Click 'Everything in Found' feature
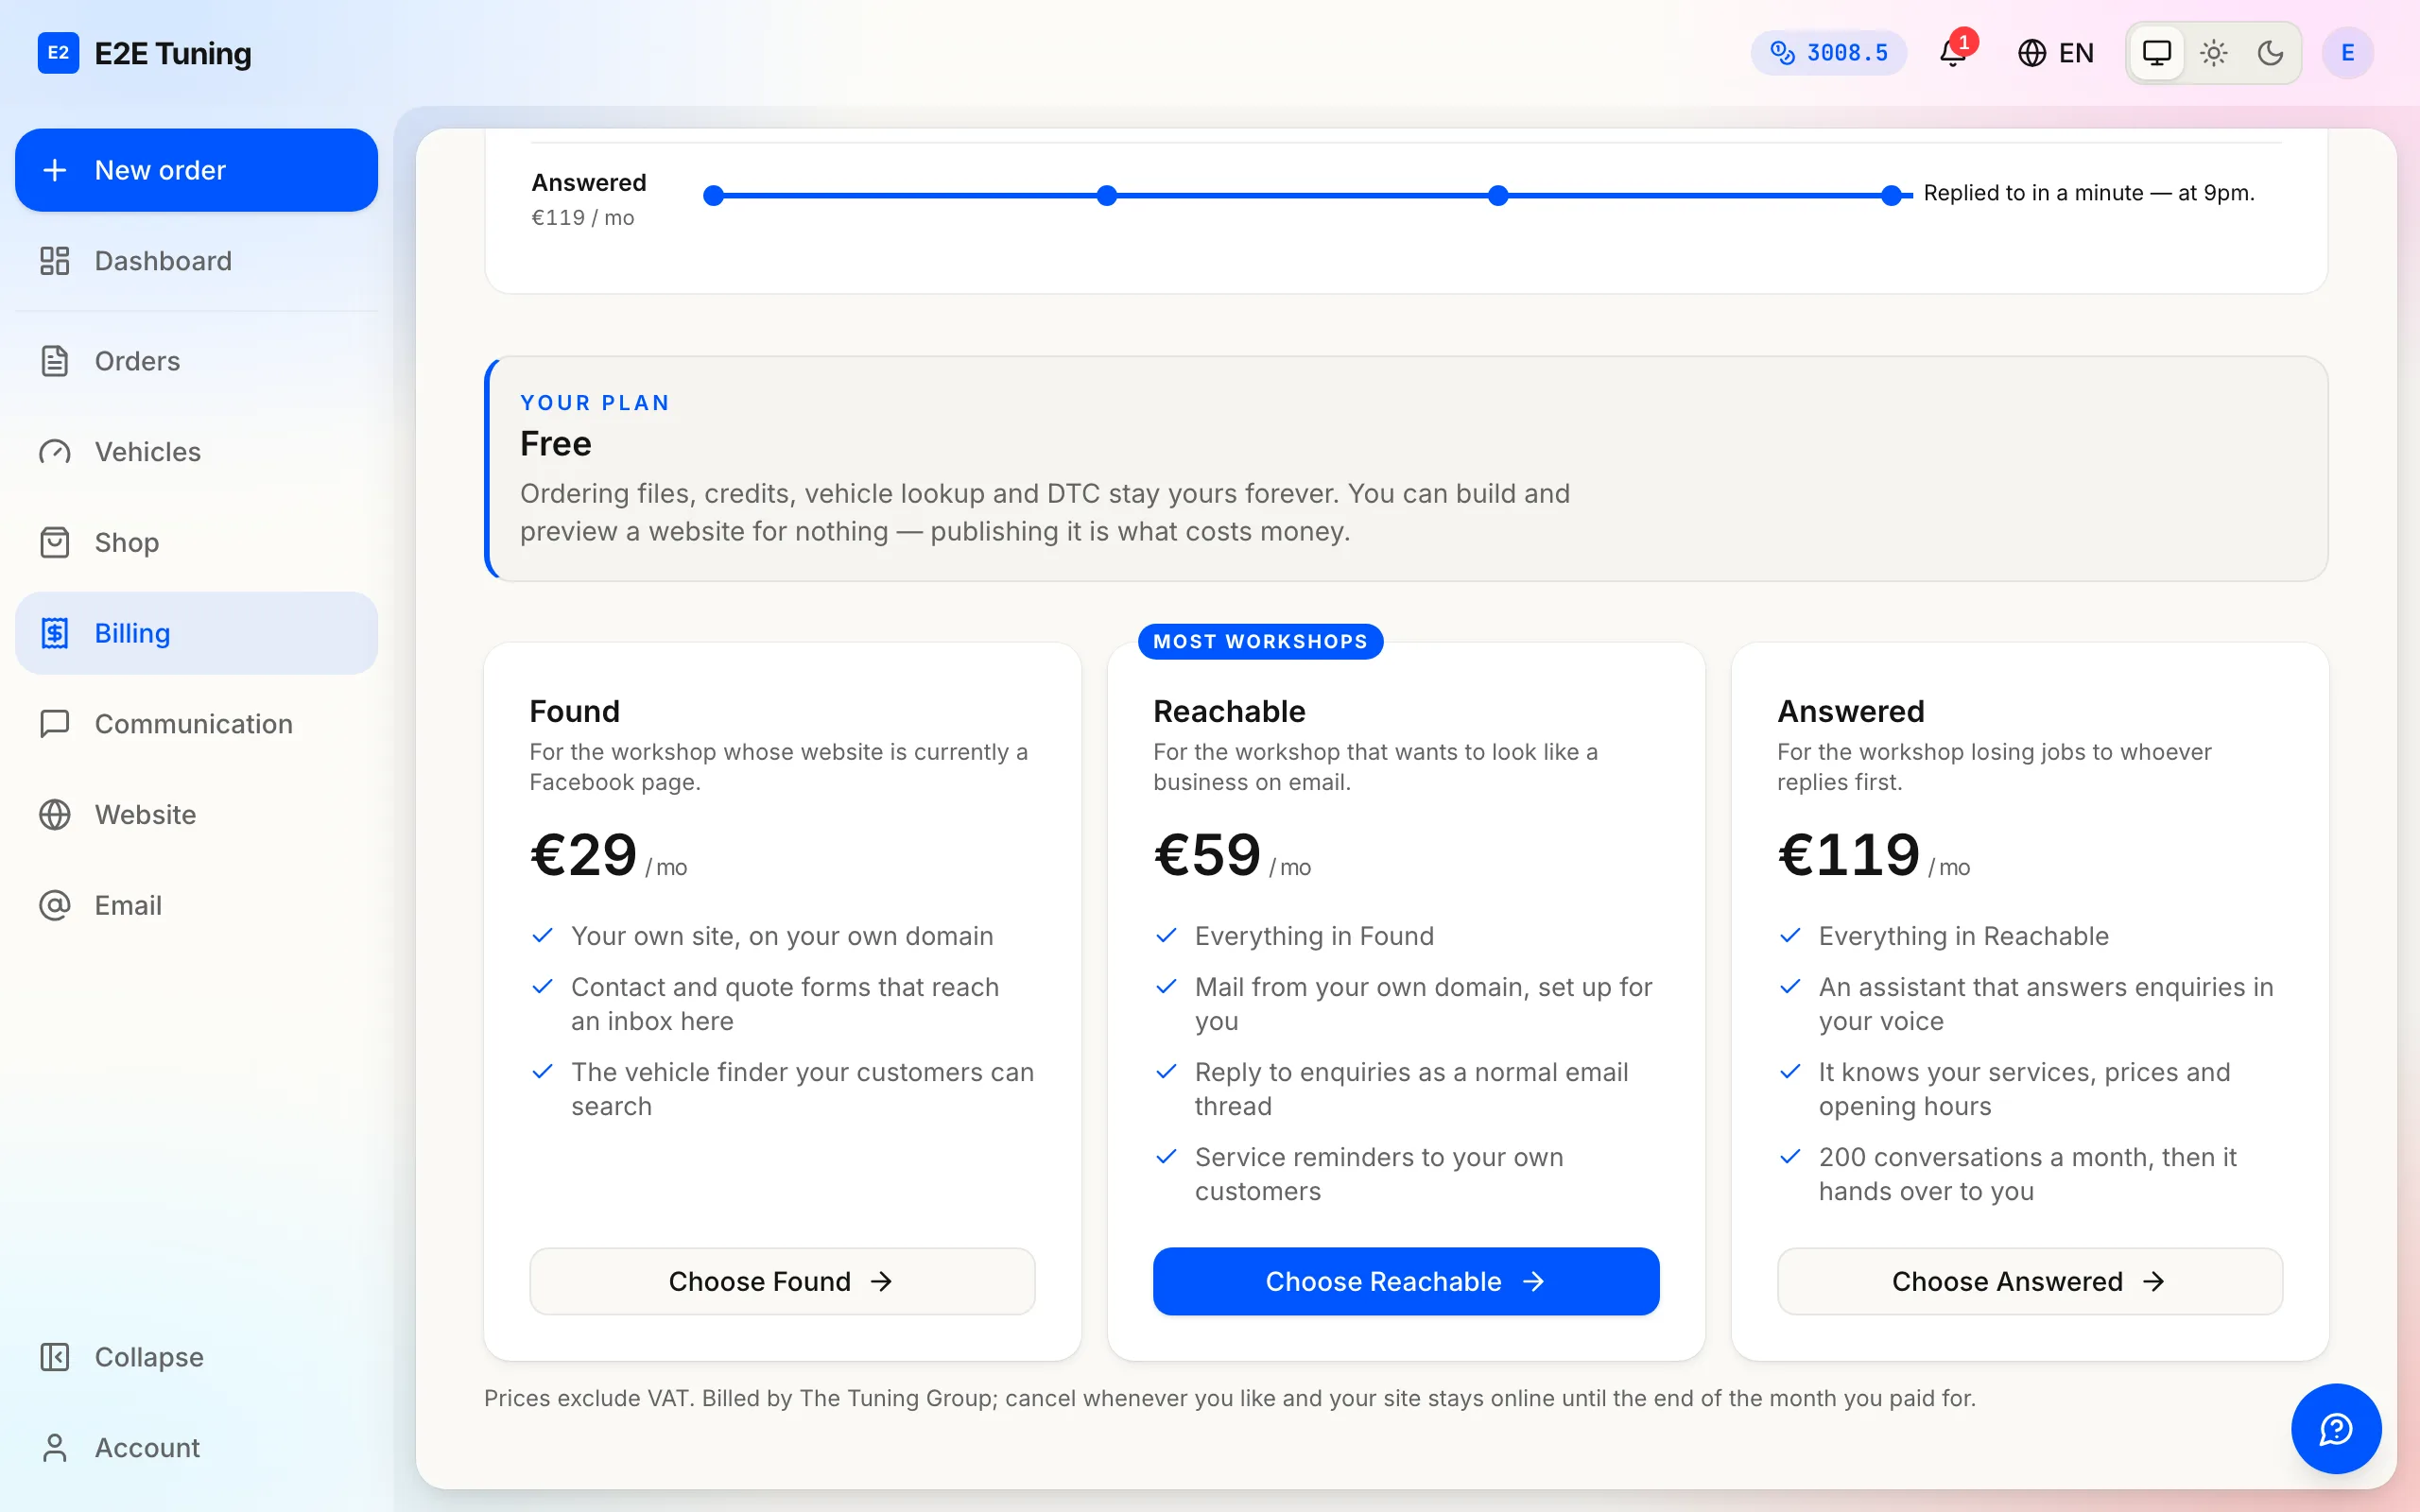 point(1314,936)
